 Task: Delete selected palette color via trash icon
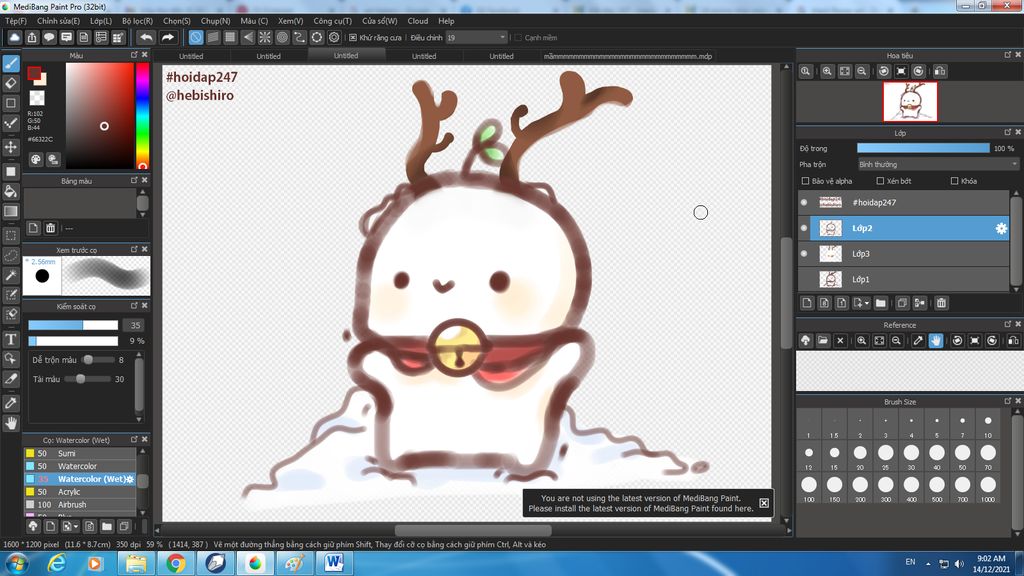[50, 228]
